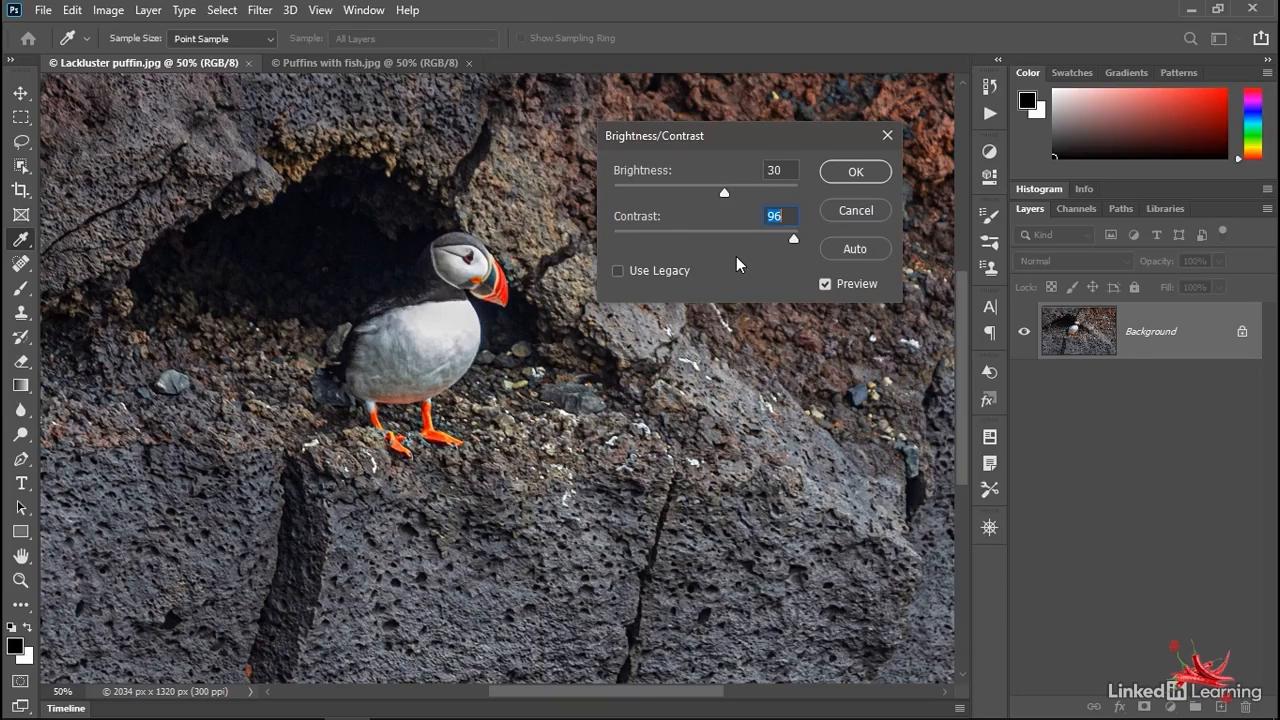Click the Home icon in options bar
1280x720 pixels.
click(28, 39)
